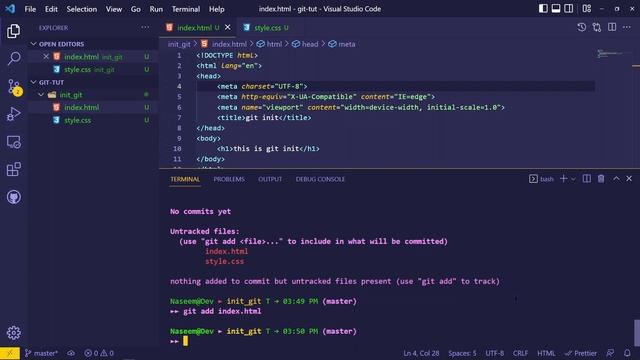Switch to the Debug Console tab
The image size is (640, 360).
[x=320, y=179]
